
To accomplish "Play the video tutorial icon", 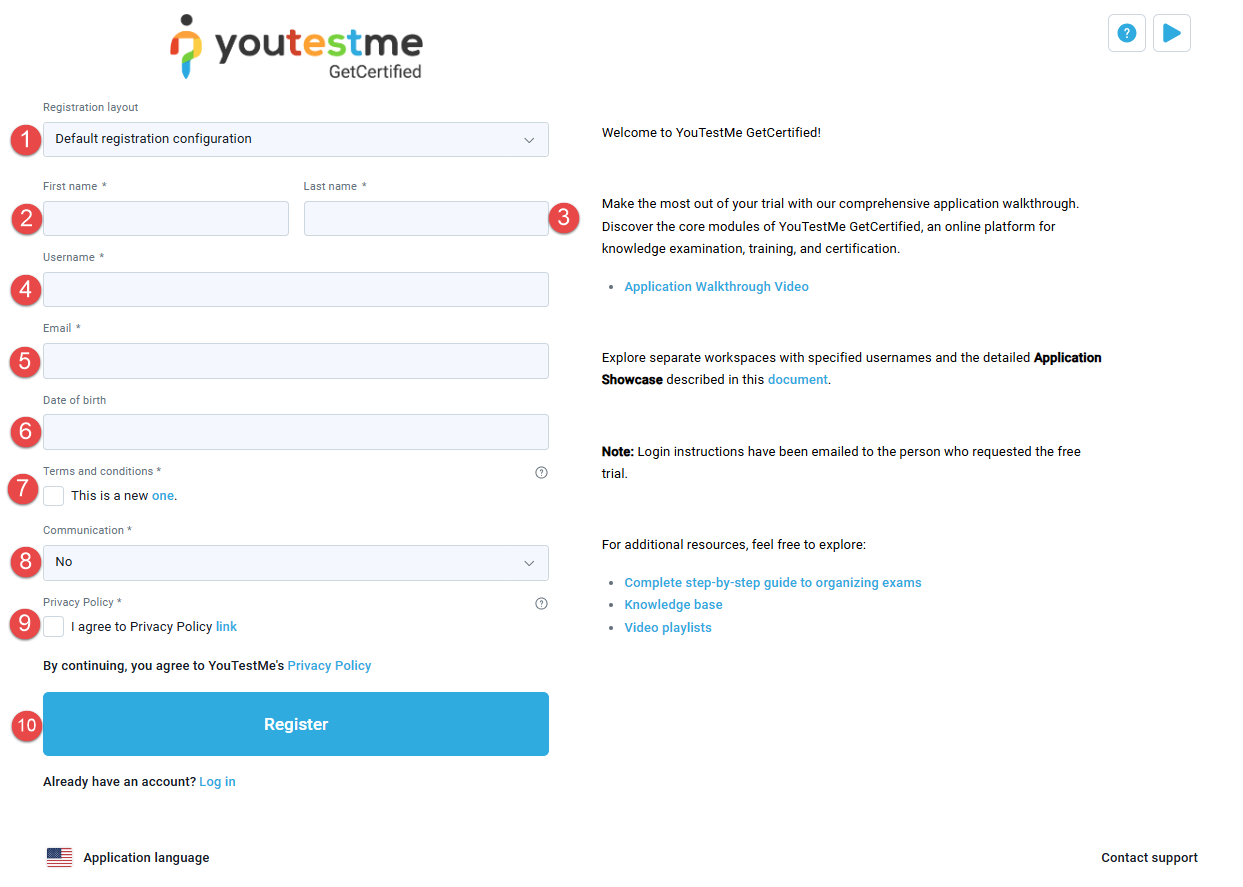I will coord(1172,33).
